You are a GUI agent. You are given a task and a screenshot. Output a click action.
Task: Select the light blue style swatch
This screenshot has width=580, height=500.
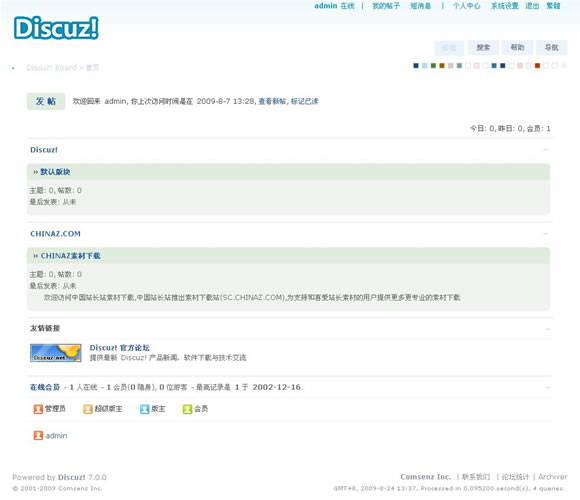(x=425, y=66)
